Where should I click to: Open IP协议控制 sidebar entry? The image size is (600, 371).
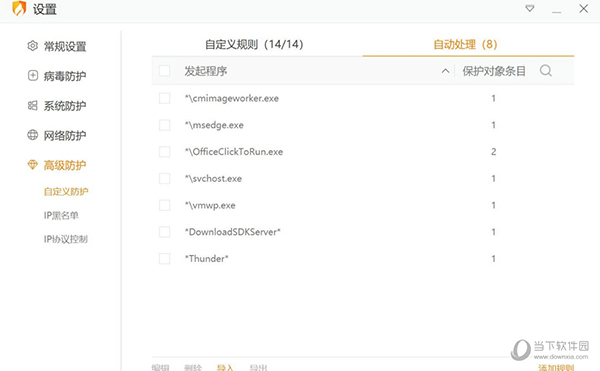point(65,239)
